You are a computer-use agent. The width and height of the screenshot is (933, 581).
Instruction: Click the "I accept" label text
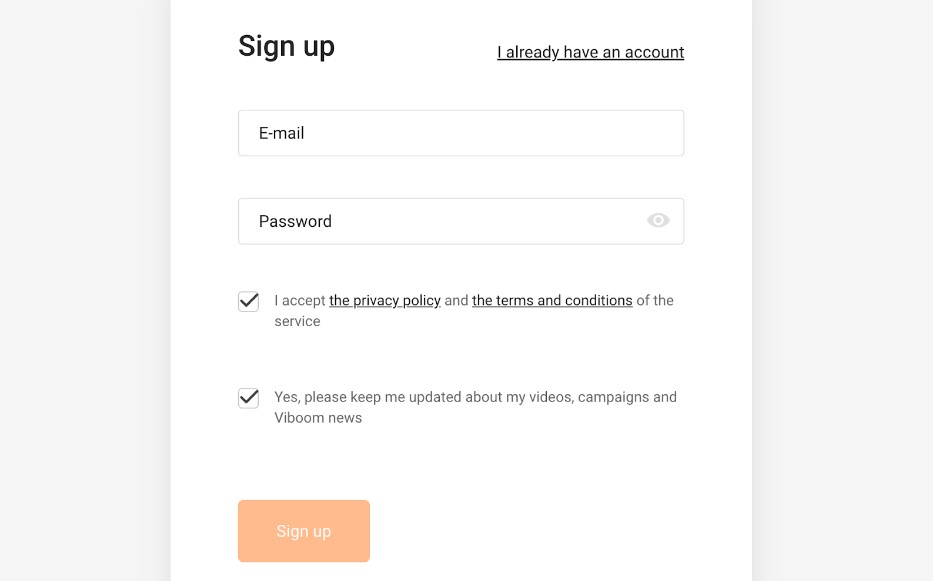click(300, 300)
